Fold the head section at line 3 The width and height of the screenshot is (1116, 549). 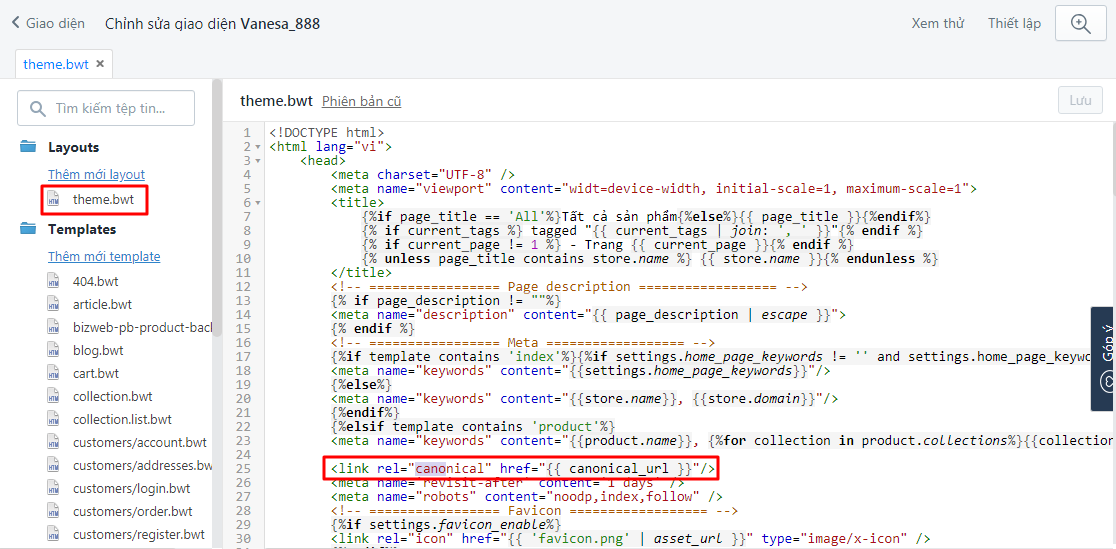(259, 161)
